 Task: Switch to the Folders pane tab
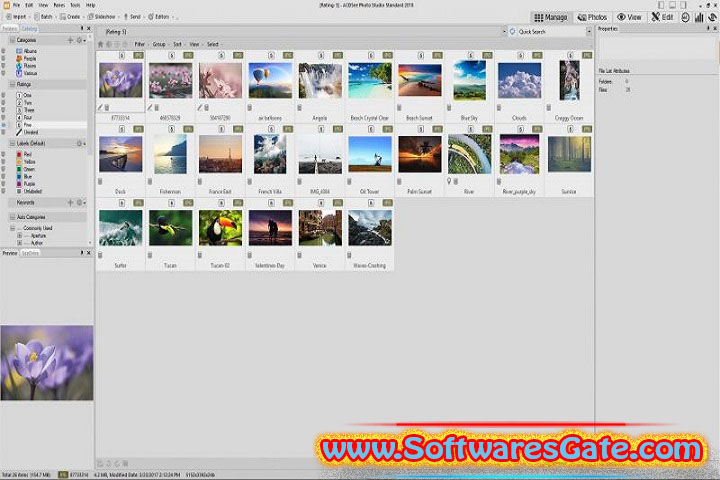[9, 28]
